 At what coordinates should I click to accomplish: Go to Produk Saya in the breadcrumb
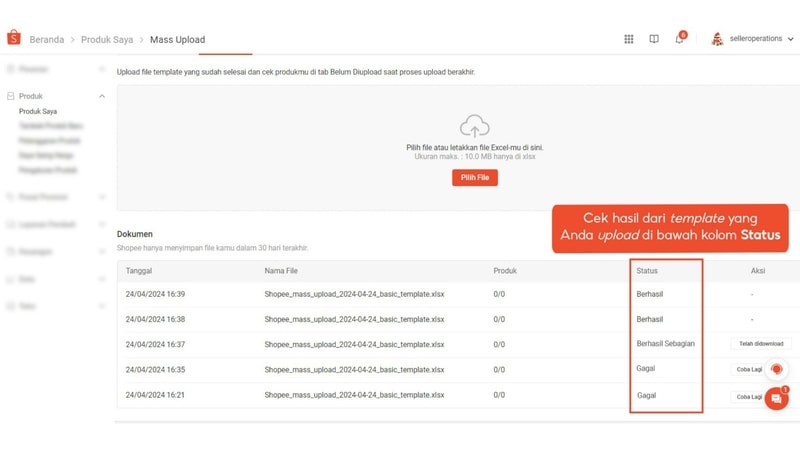107,40
